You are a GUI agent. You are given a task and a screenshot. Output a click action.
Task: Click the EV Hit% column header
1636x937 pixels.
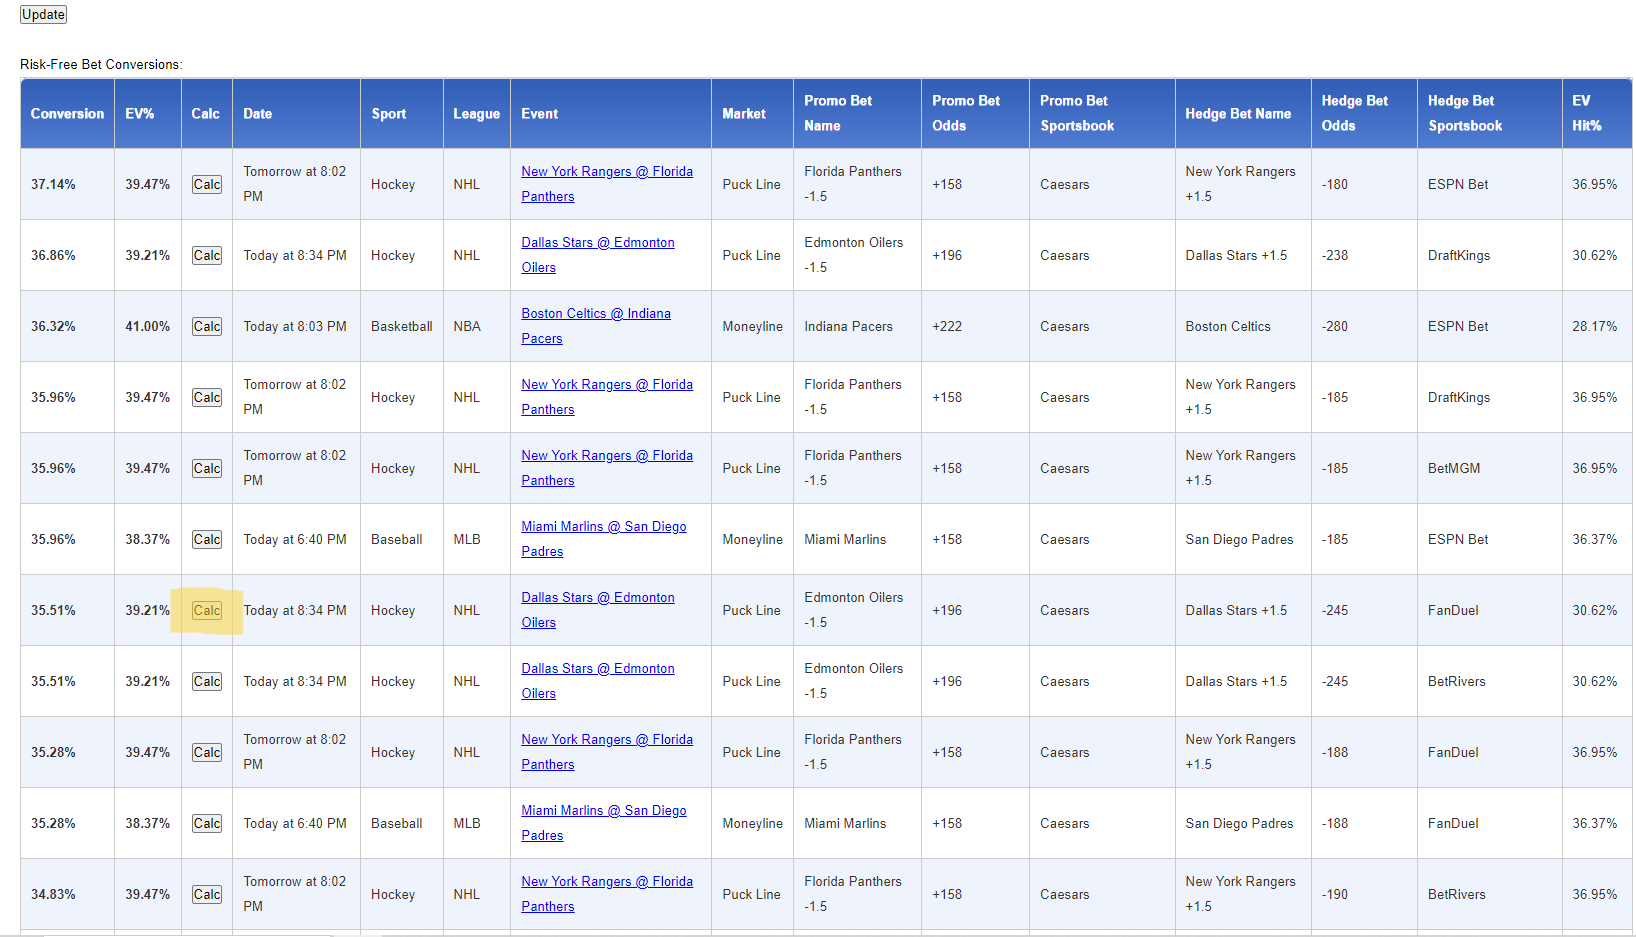[1597, 114]
